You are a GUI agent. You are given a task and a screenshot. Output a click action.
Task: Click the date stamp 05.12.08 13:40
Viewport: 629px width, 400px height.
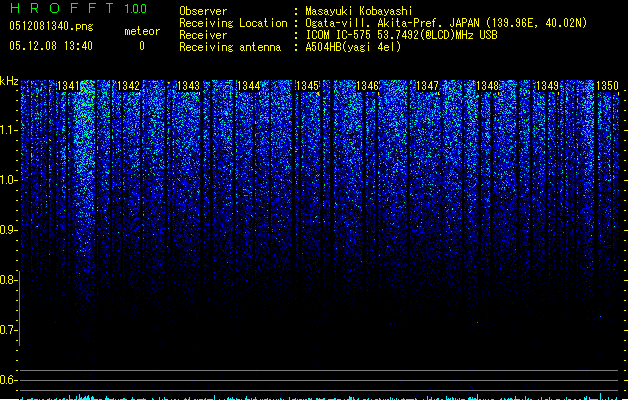tap(51, 46)
